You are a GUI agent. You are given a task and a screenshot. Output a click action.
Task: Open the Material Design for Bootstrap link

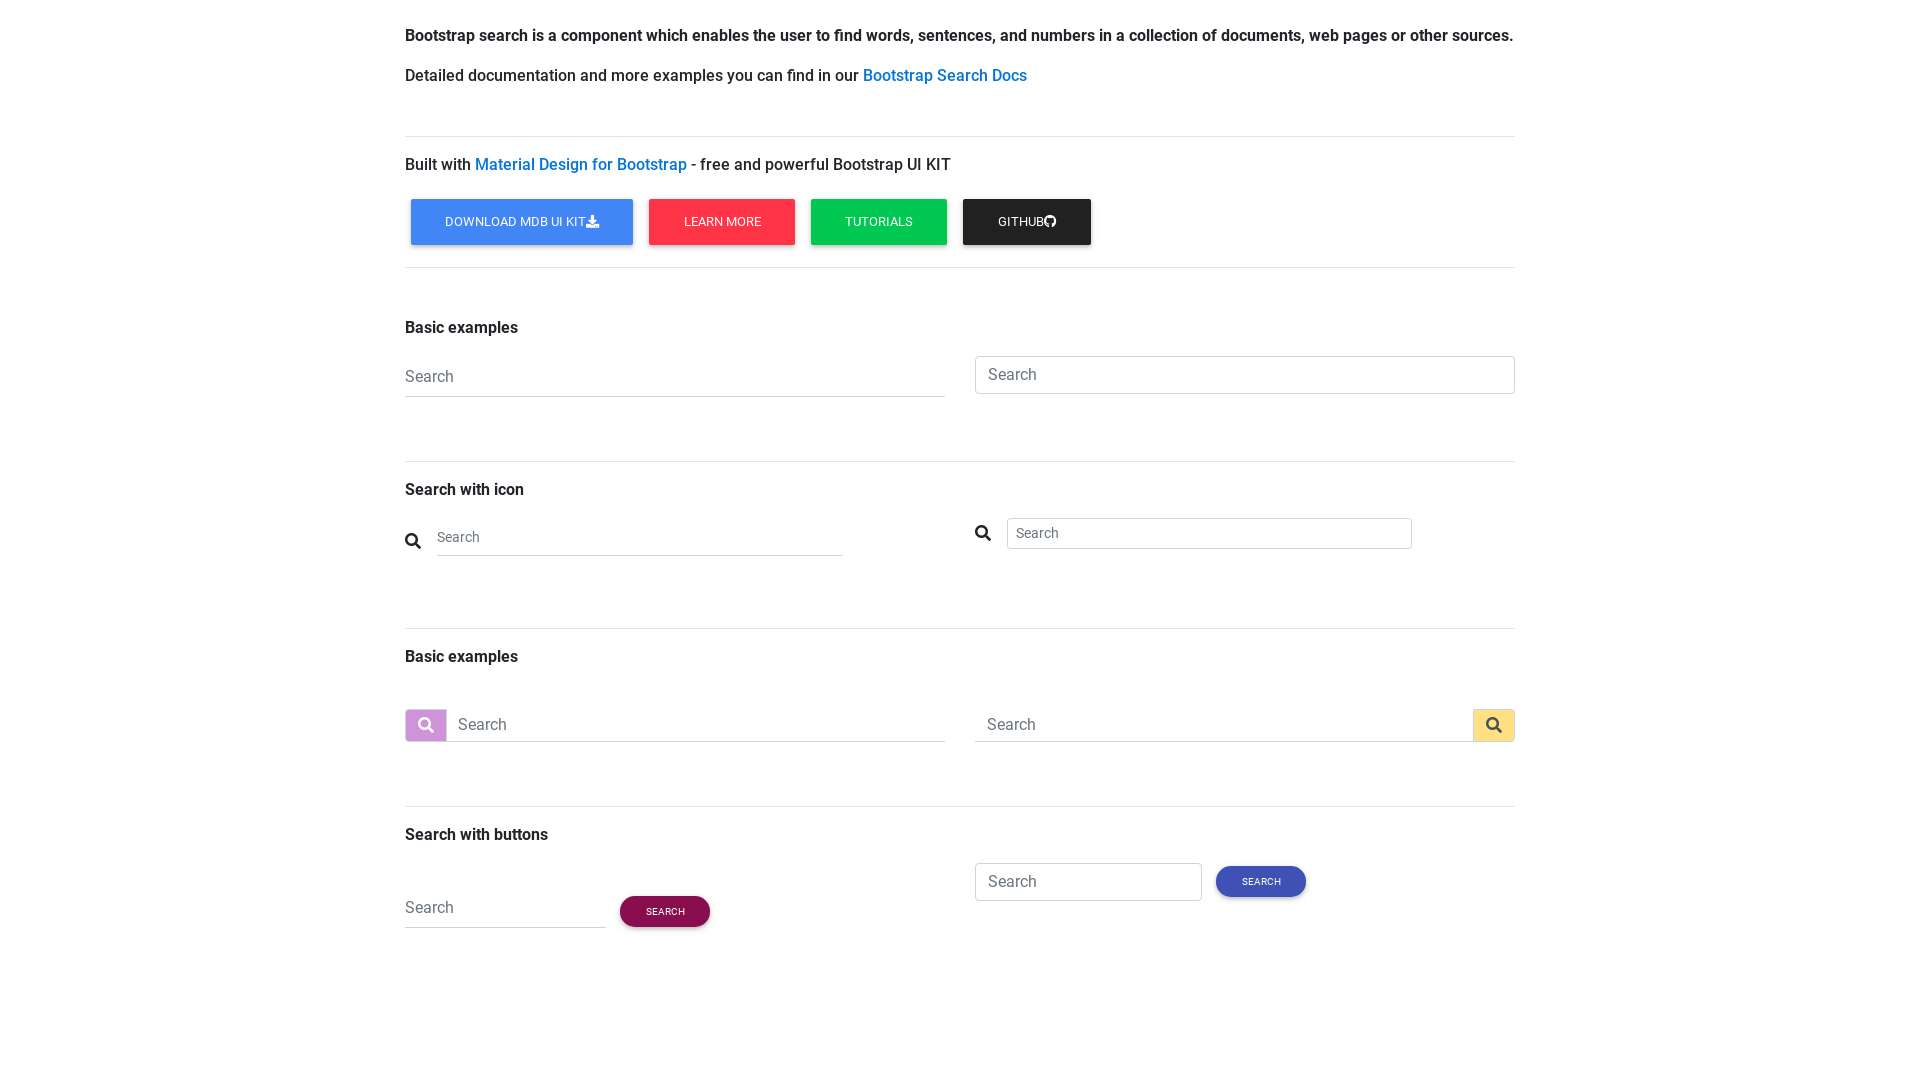click(580, 164)
